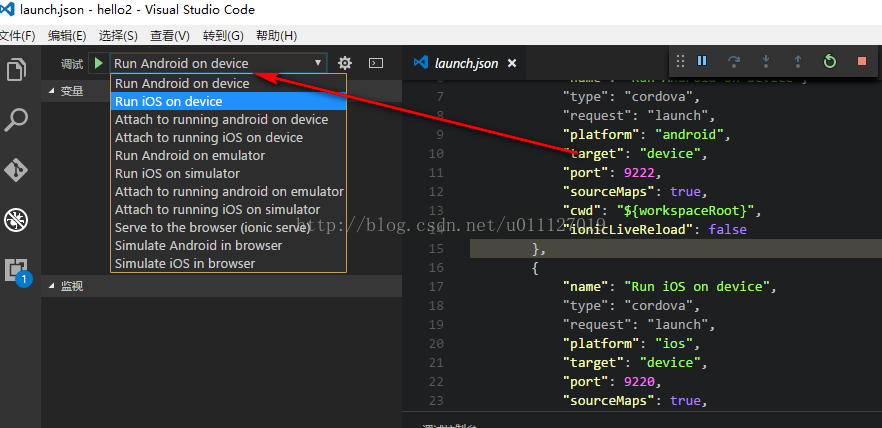Select Simulate Android in browser

tap(228, 245)
